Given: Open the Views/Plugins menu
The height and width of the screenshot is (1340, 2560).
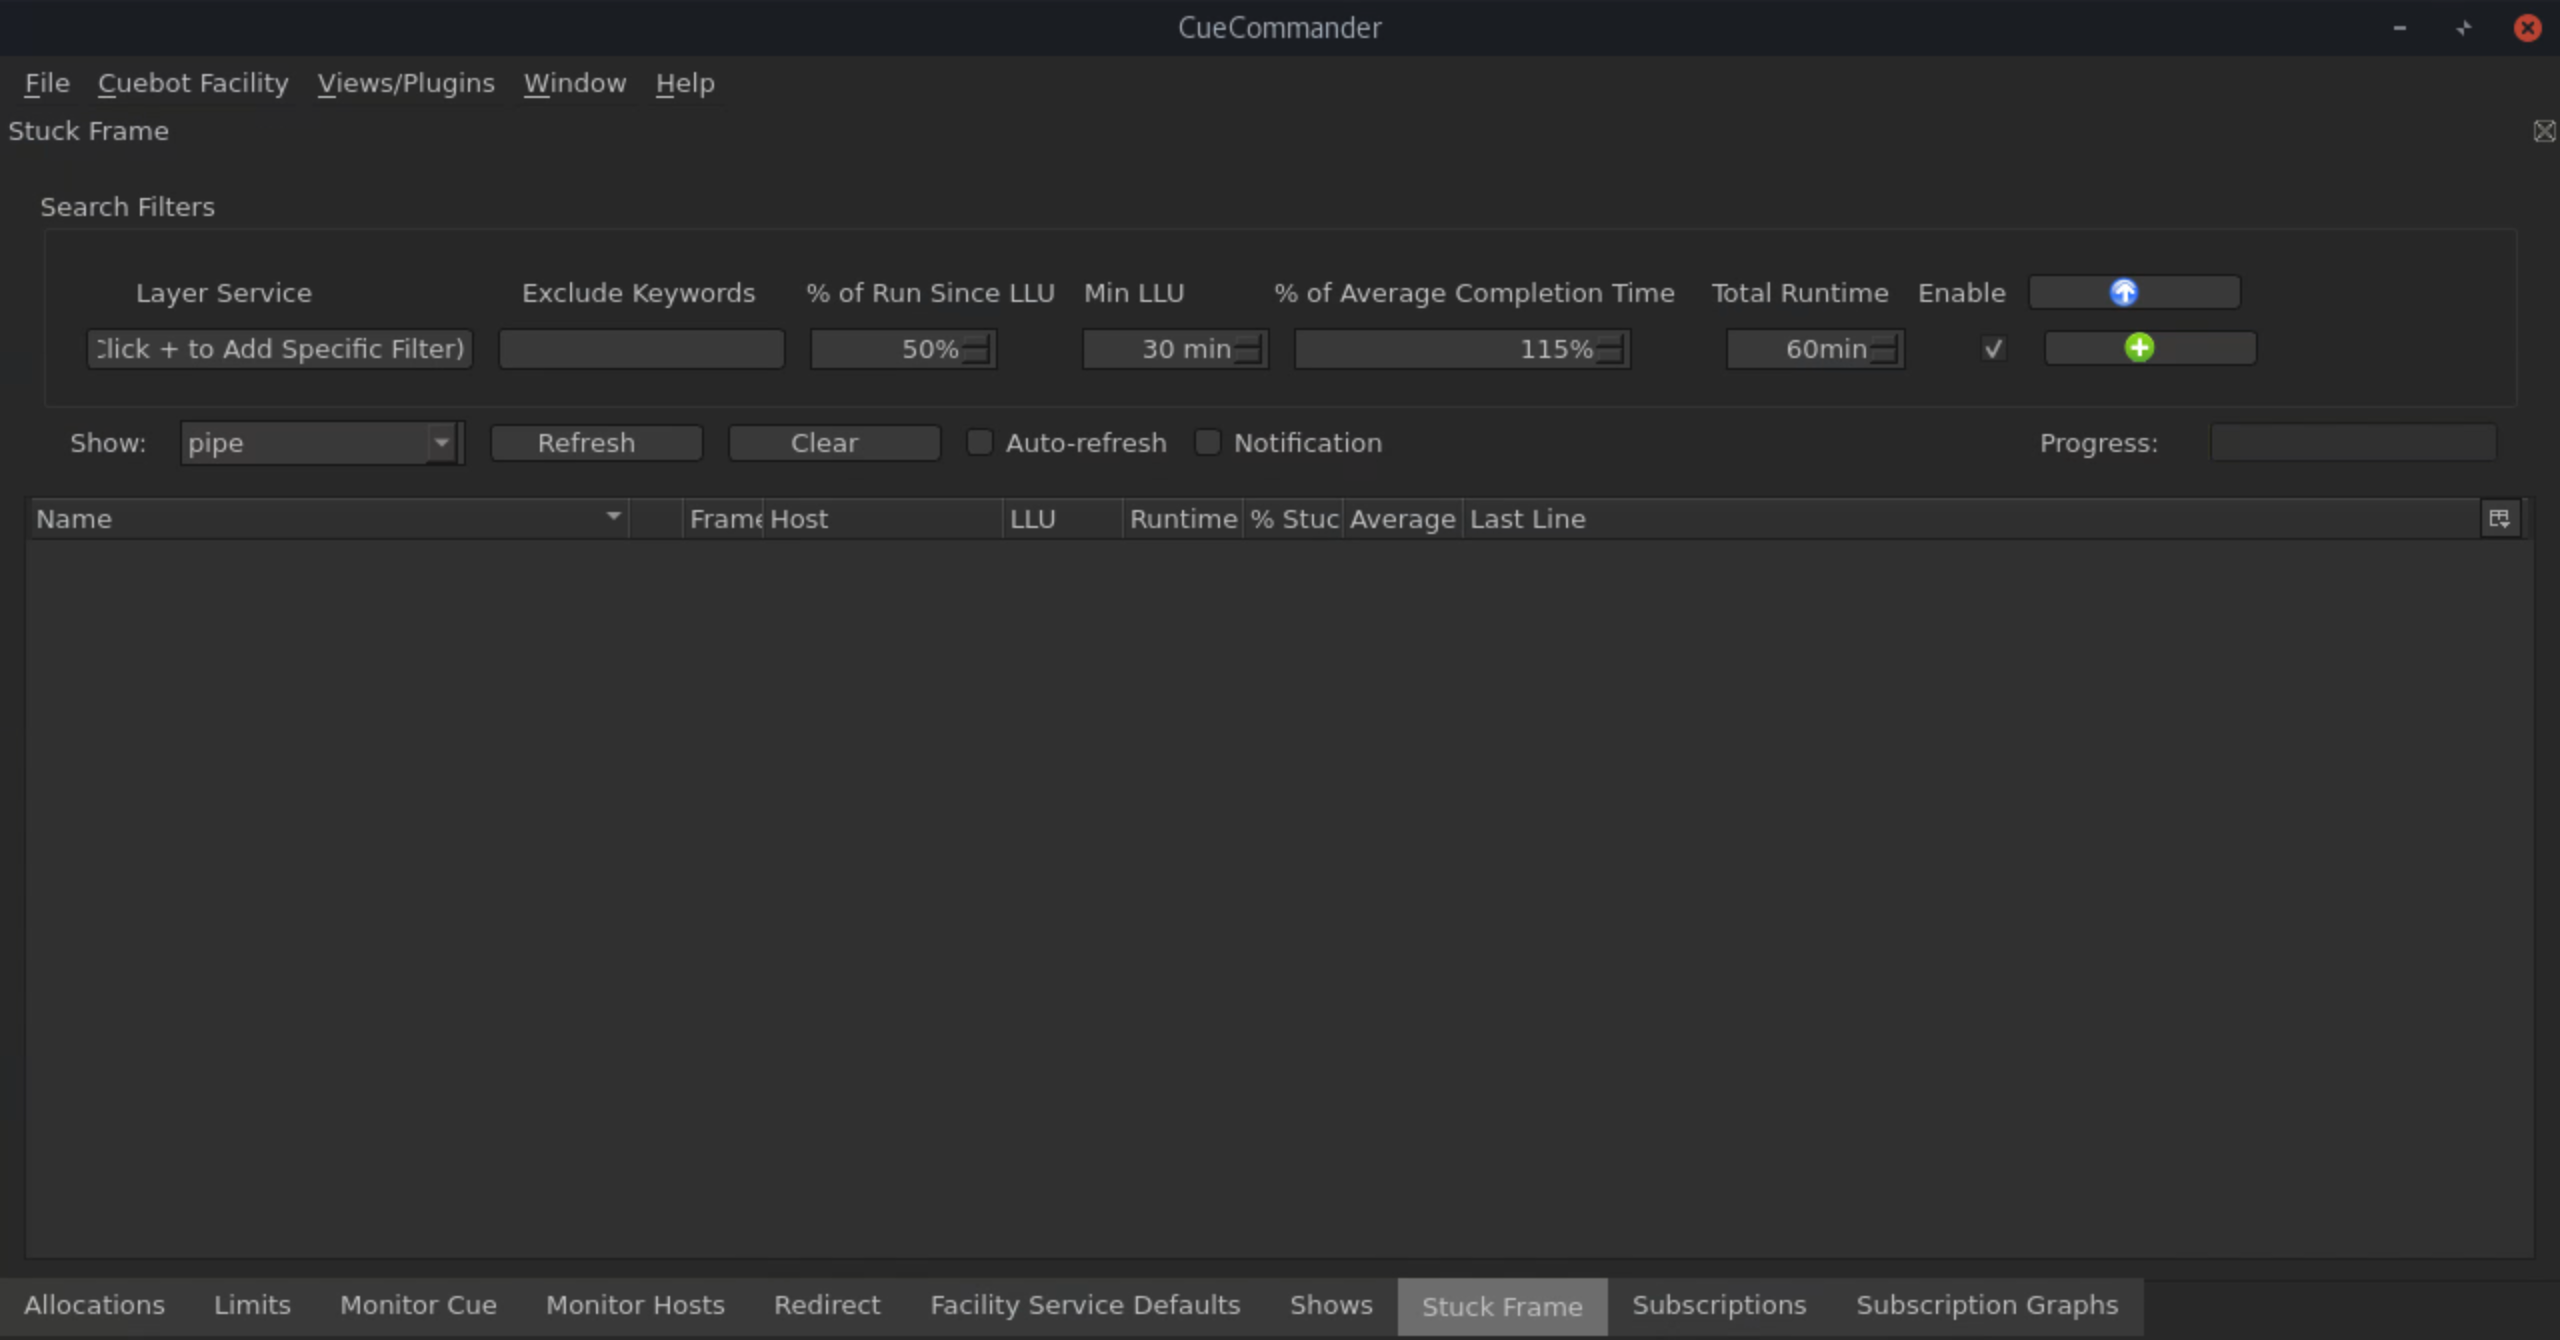Looking at the screenshot, I should coord(406,83).
